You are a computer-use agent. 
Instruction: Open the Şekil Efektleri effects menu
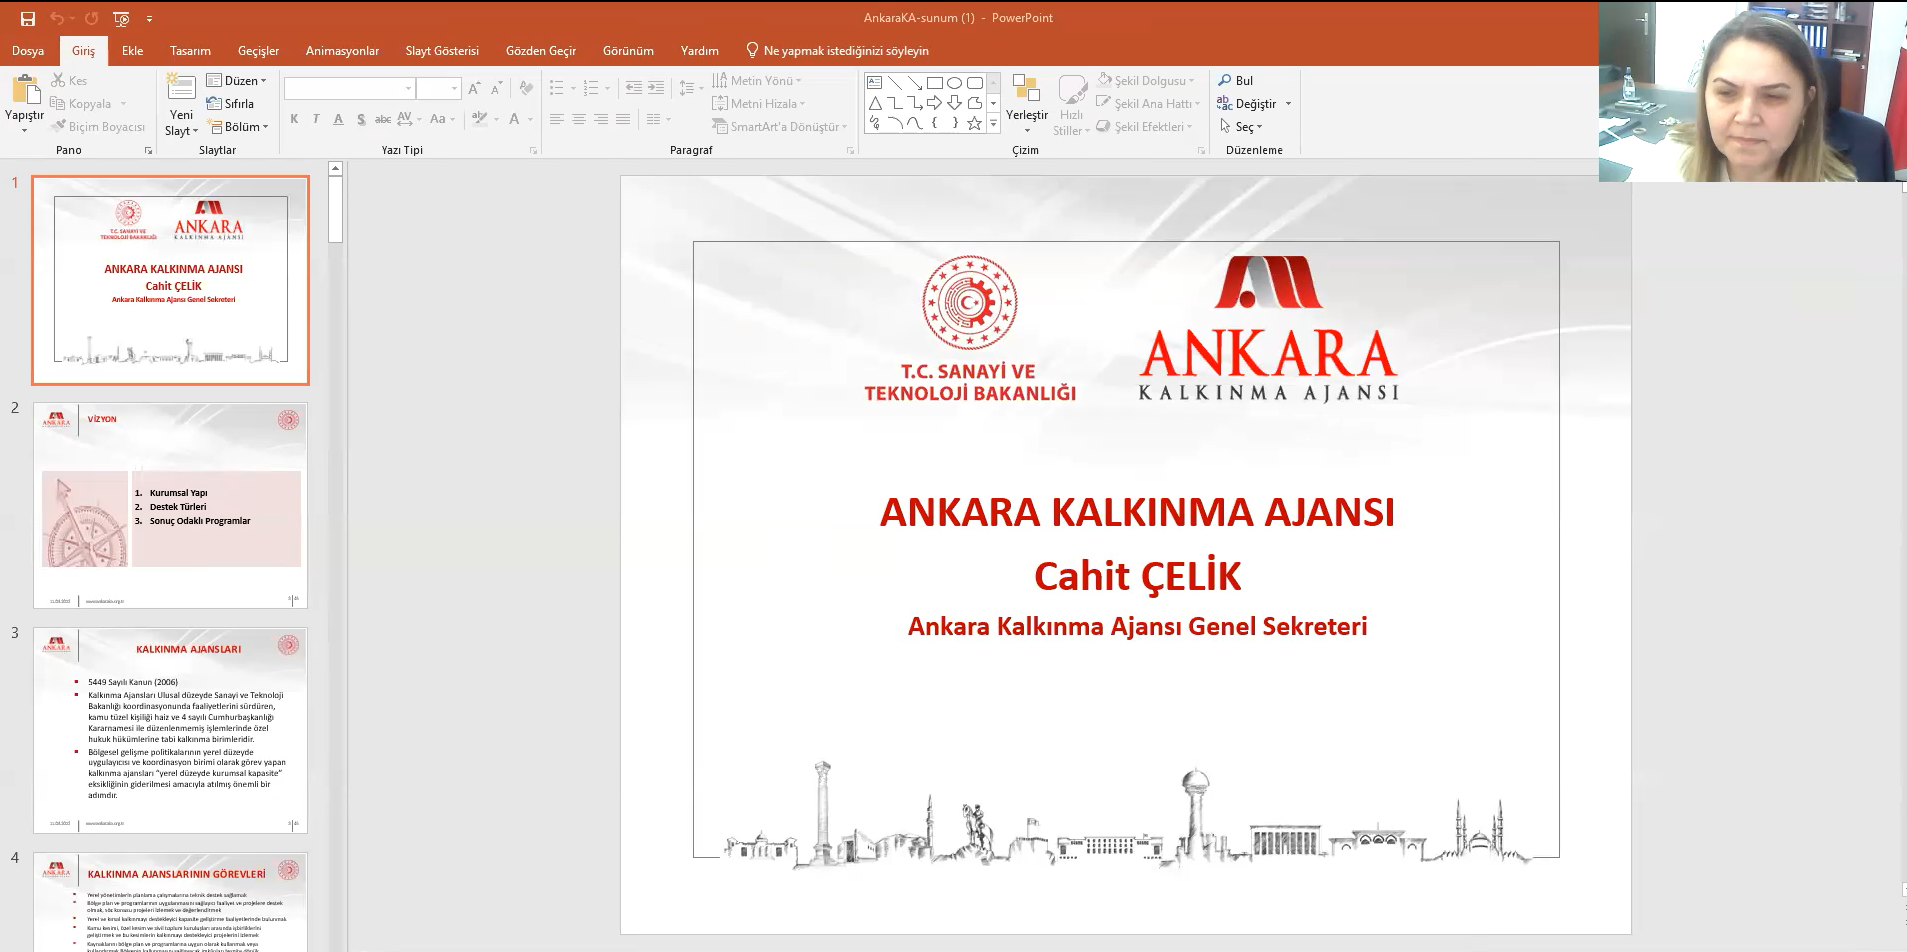[x=1145, y=127]
